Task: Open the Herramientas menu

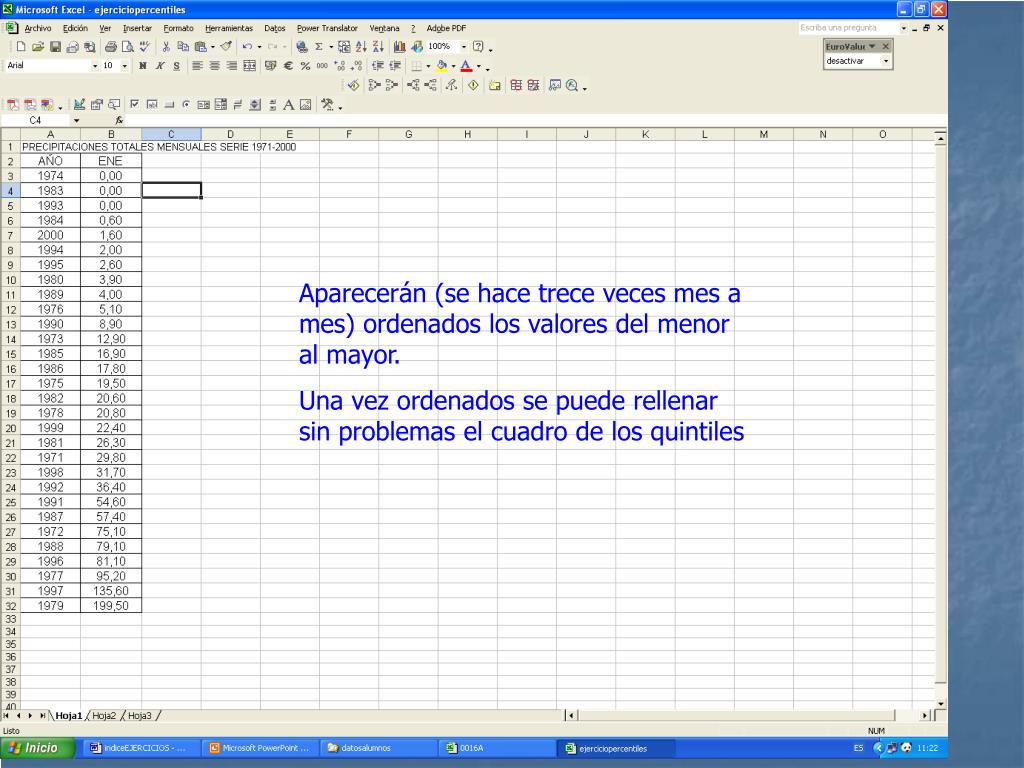Action: tap(229, 28)
